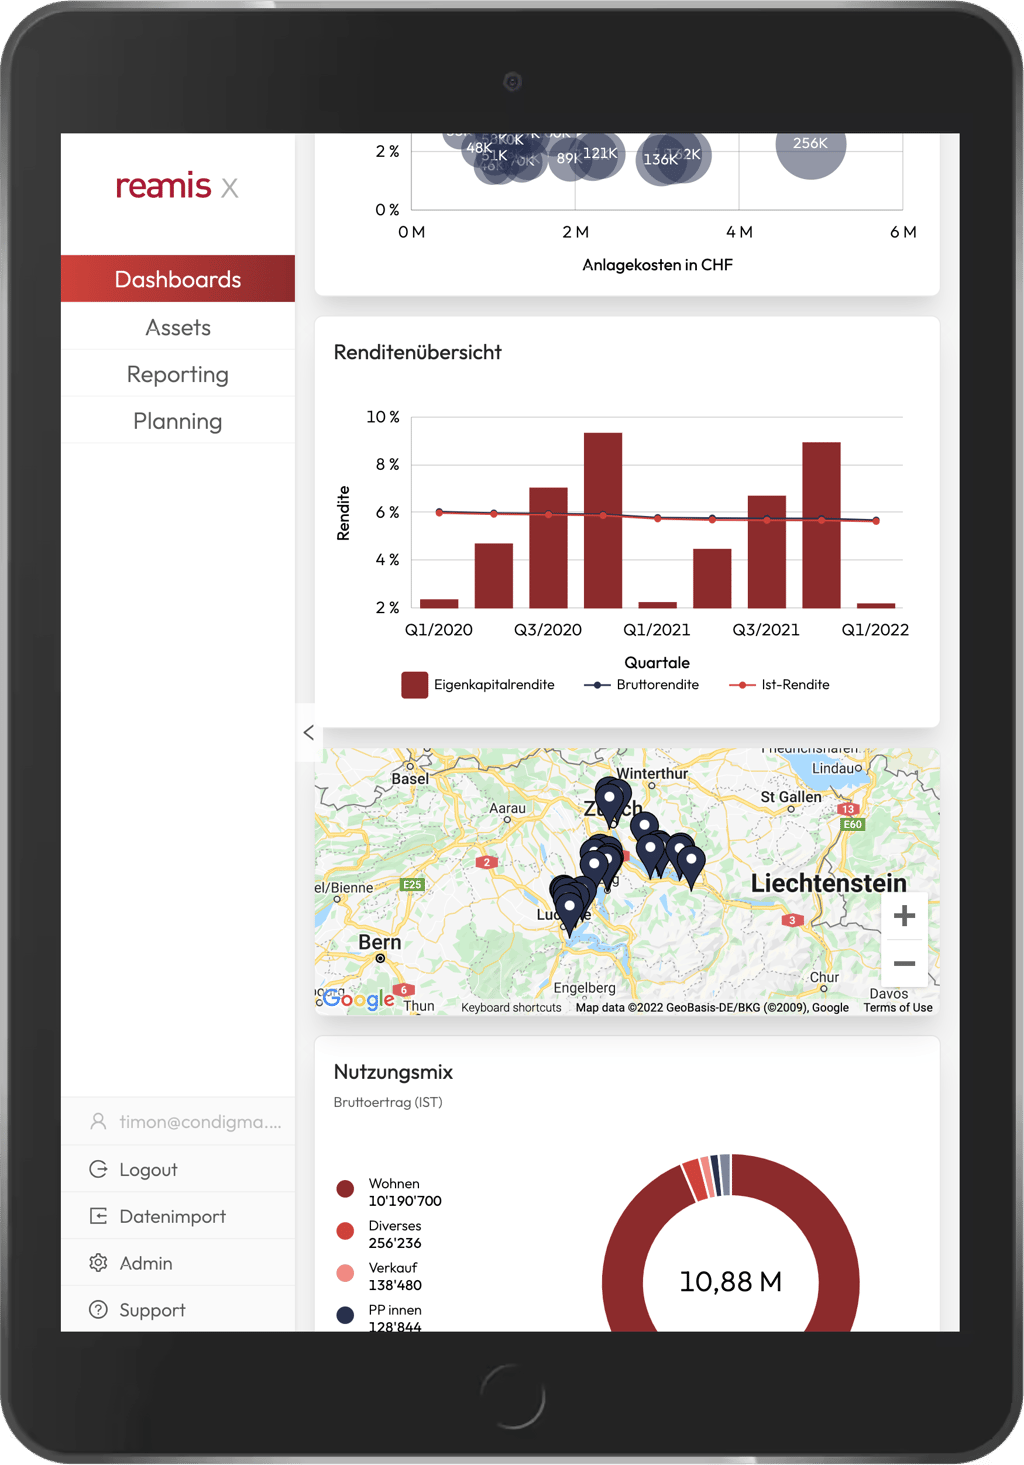Click the Nutzungsmix card title
Image resolution: width=1024 pixels, height=1465 pixels.
393,1072
